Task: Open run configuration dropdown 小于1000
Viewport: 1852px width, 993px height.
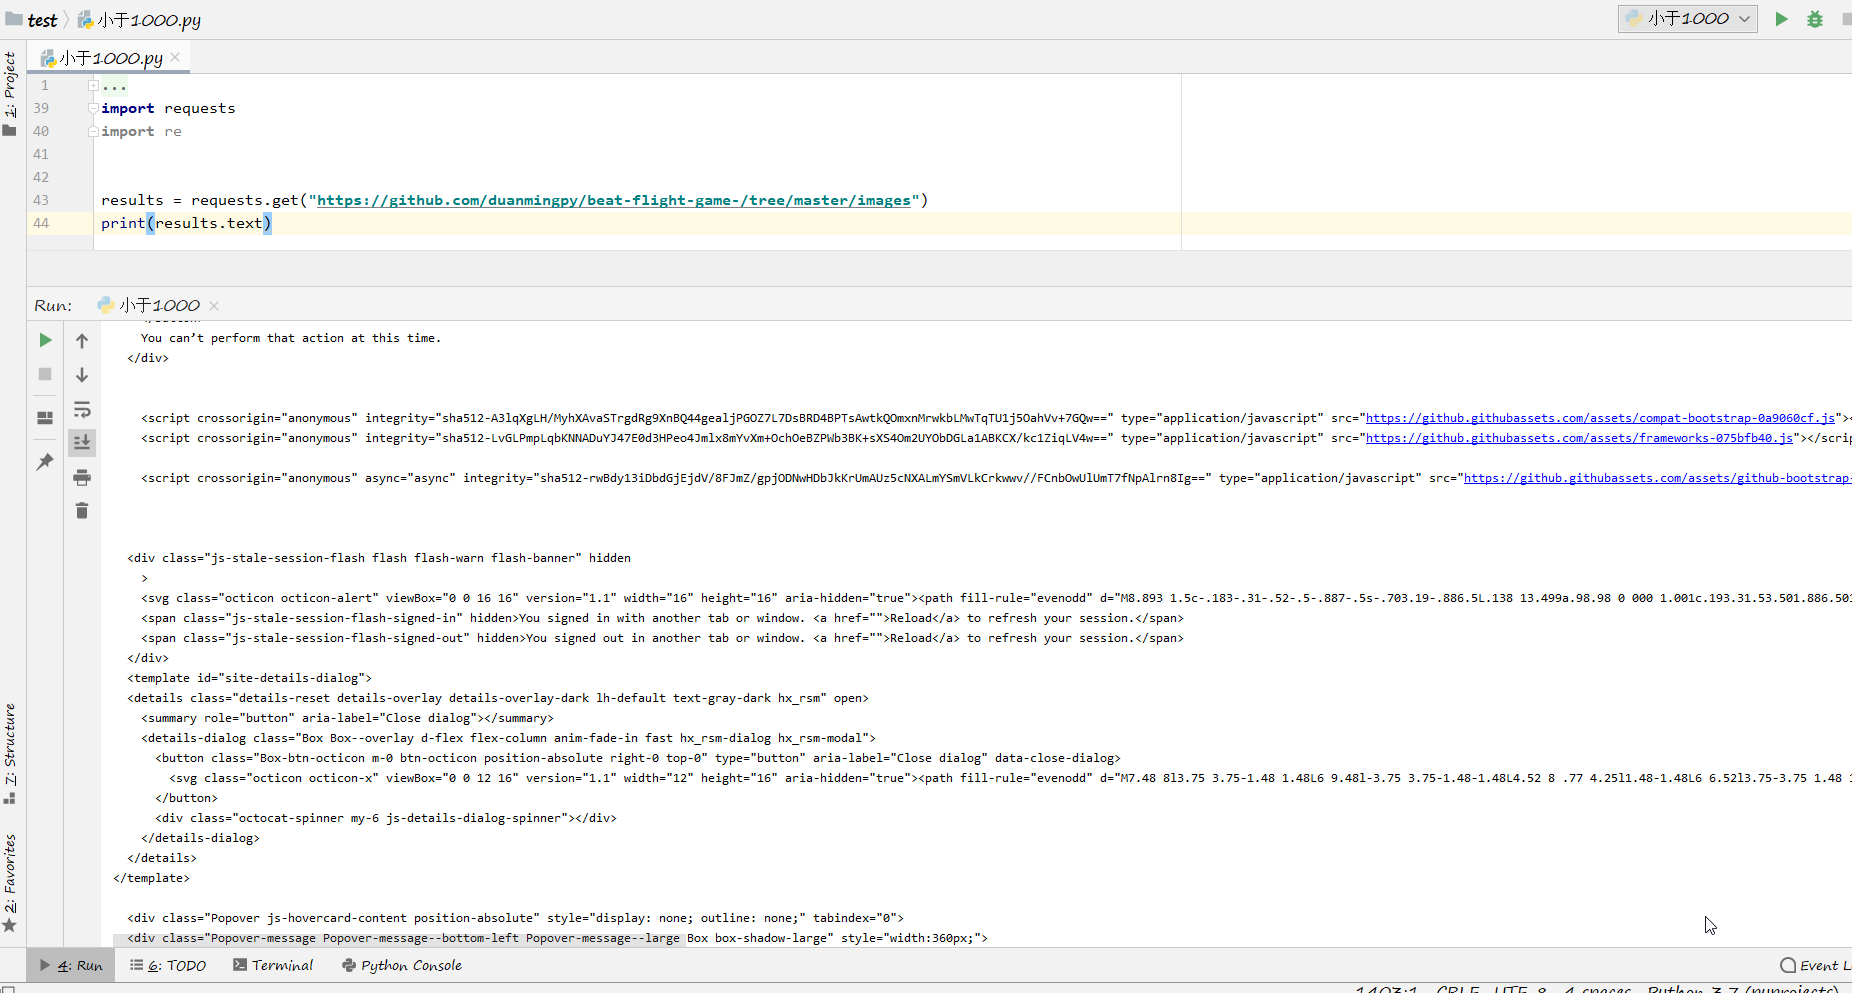Action: (x=1687, y=18)
